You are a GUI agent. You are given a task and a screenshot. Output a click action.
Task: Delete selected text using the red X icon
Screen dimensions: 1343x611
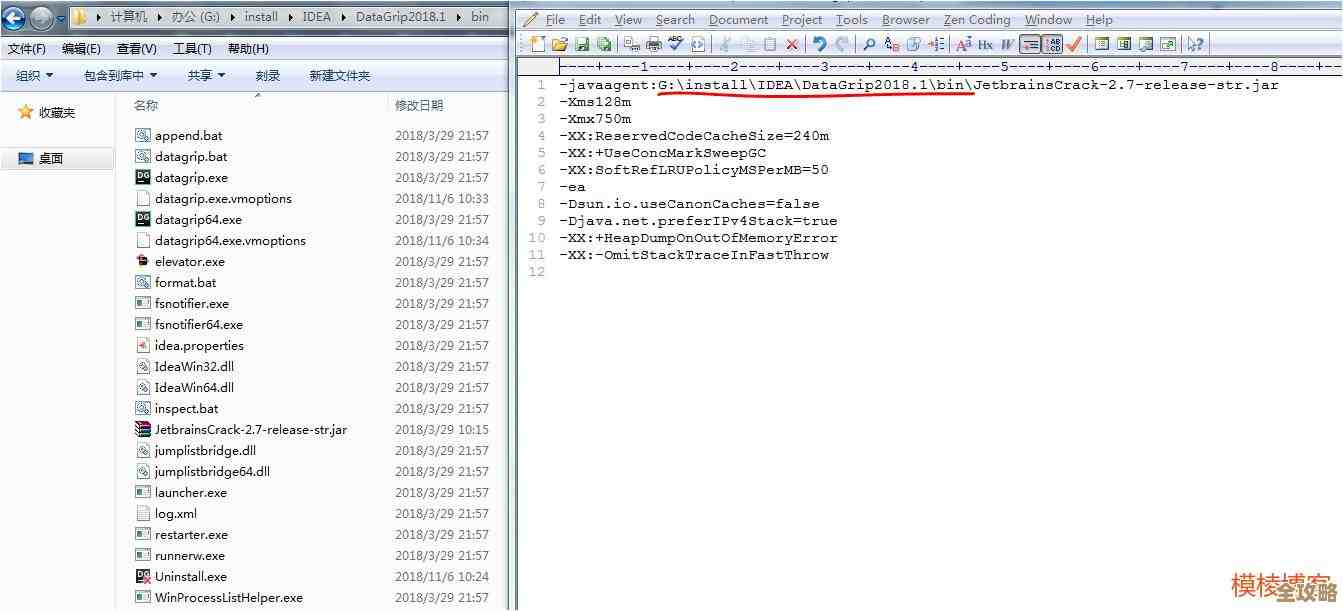tap(793, 44)
